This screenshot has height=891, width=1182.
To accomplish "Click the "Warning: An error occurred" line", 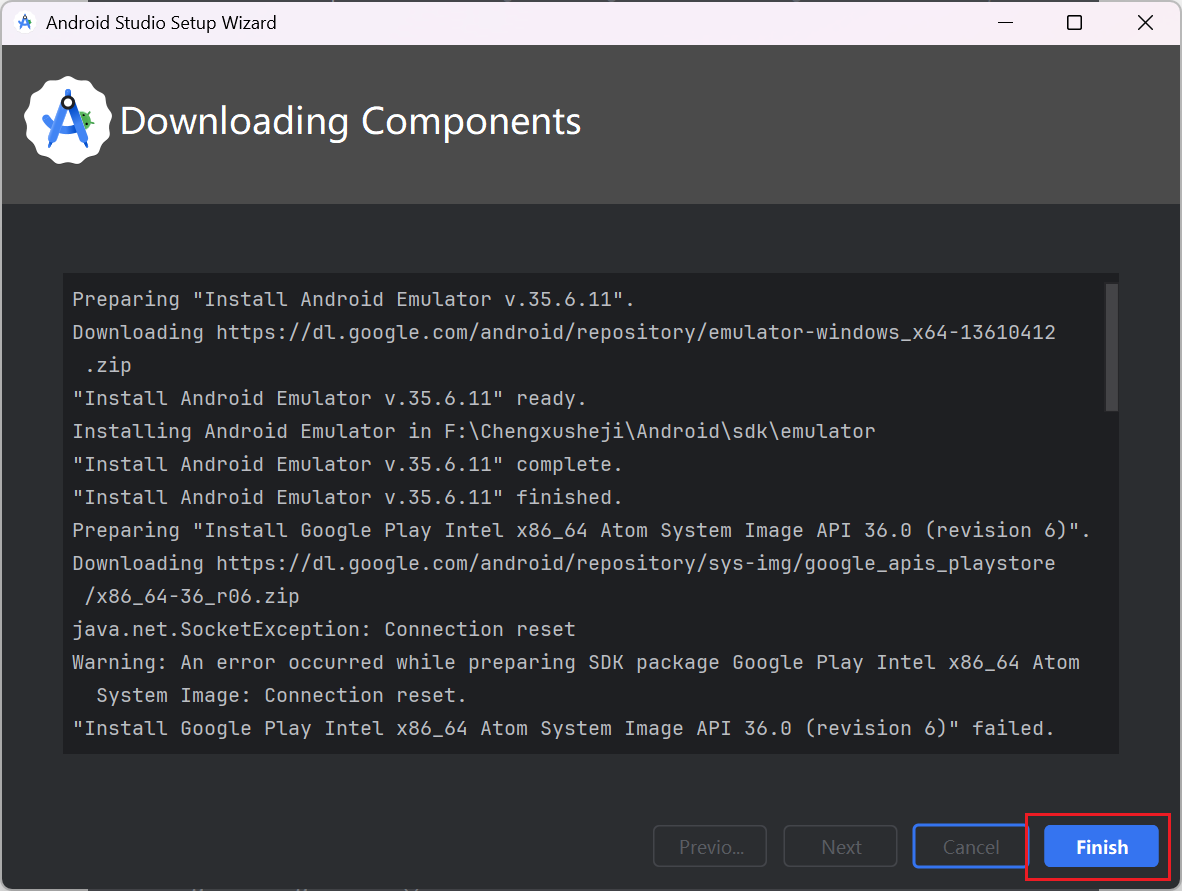I will [576, 663].
